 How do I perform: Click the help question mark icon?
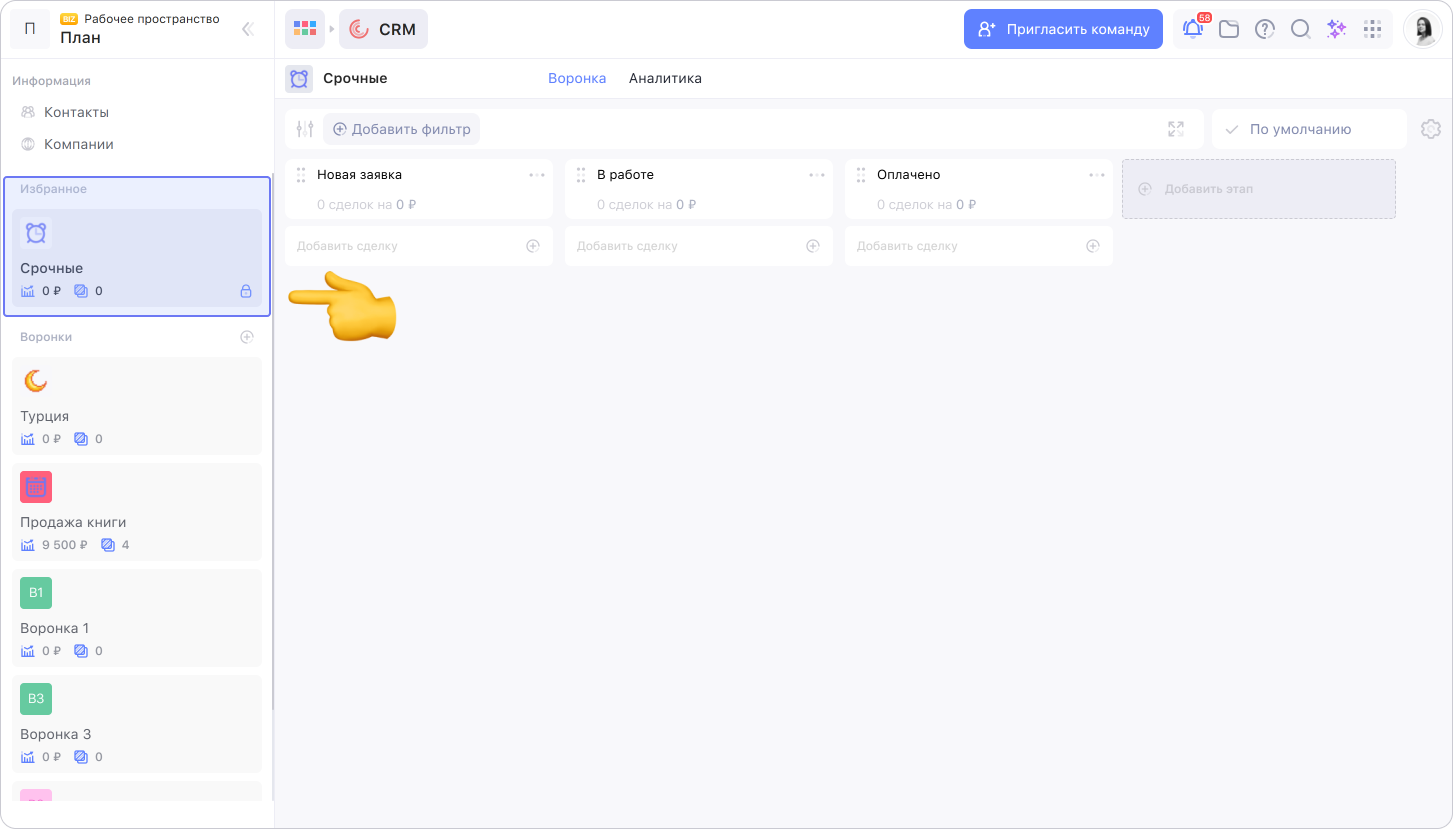[x=1265, y=29]
